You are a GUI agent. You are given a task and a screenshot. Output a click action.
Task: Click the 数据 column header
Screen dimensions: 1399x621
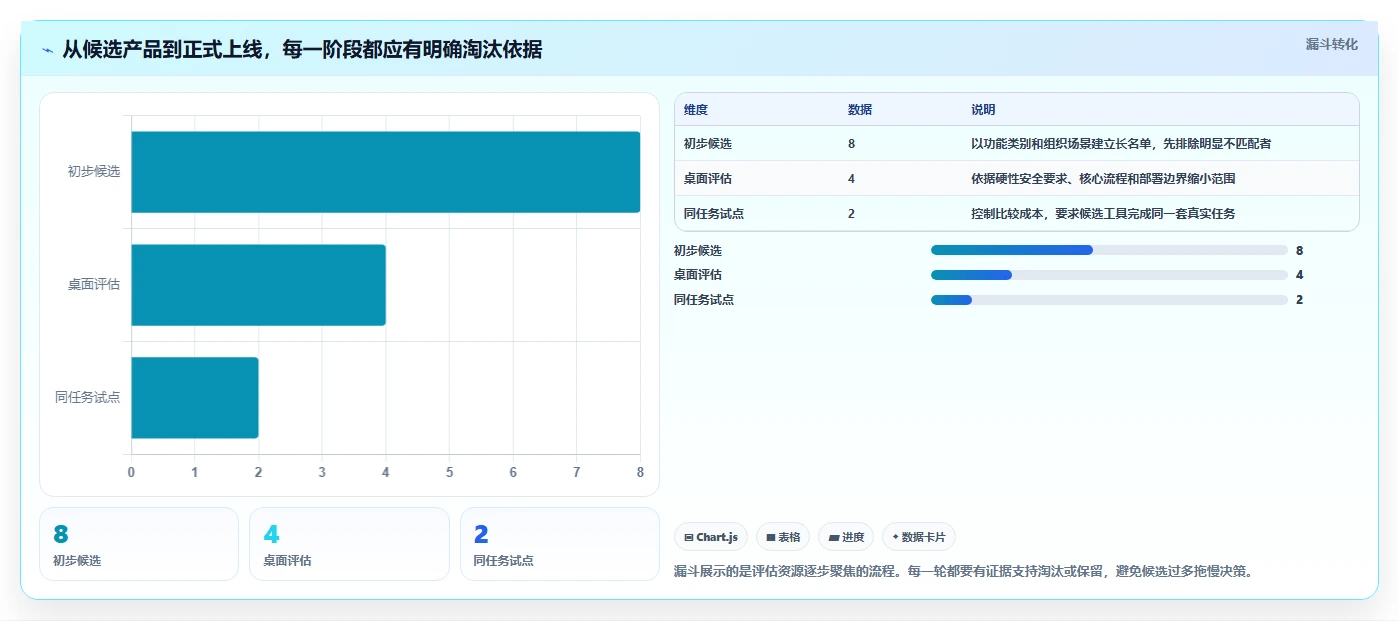tap(860, 110)
